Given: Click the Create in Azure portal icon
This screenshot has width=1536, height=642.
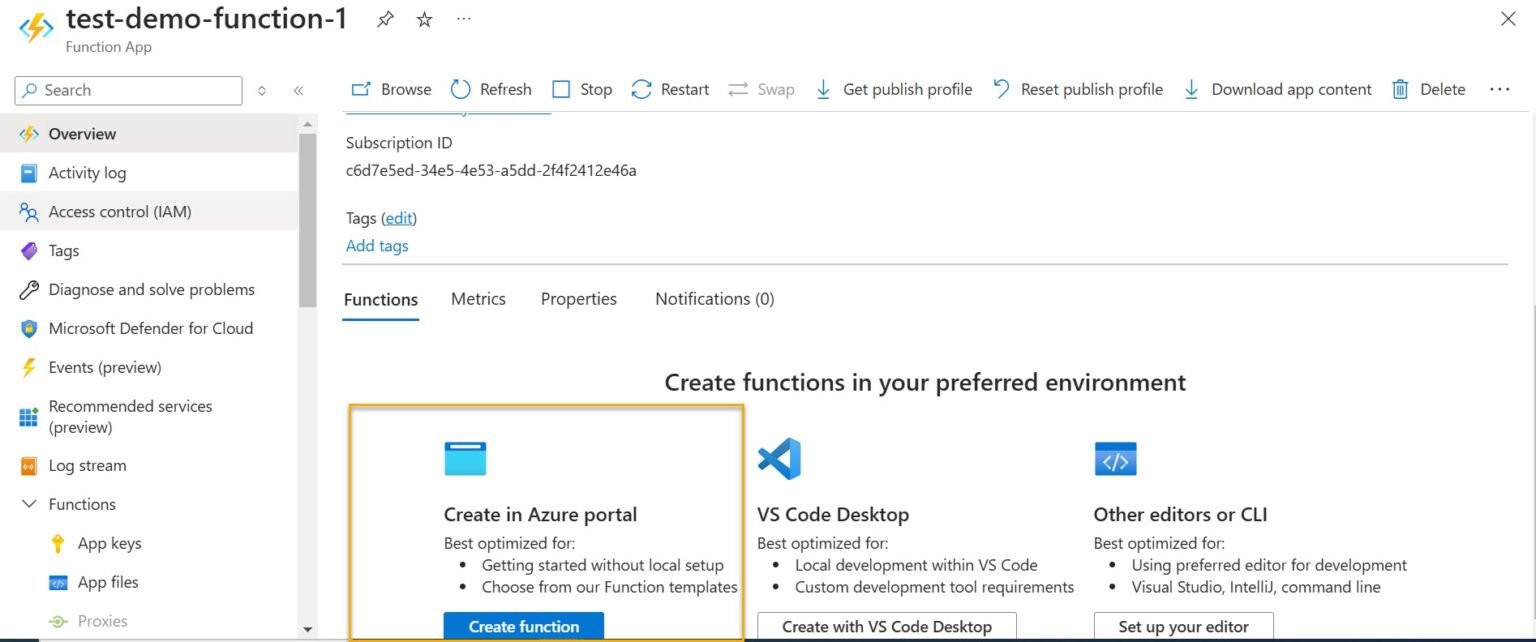Looking at the screenshot, I should click(x=465, y=459).
